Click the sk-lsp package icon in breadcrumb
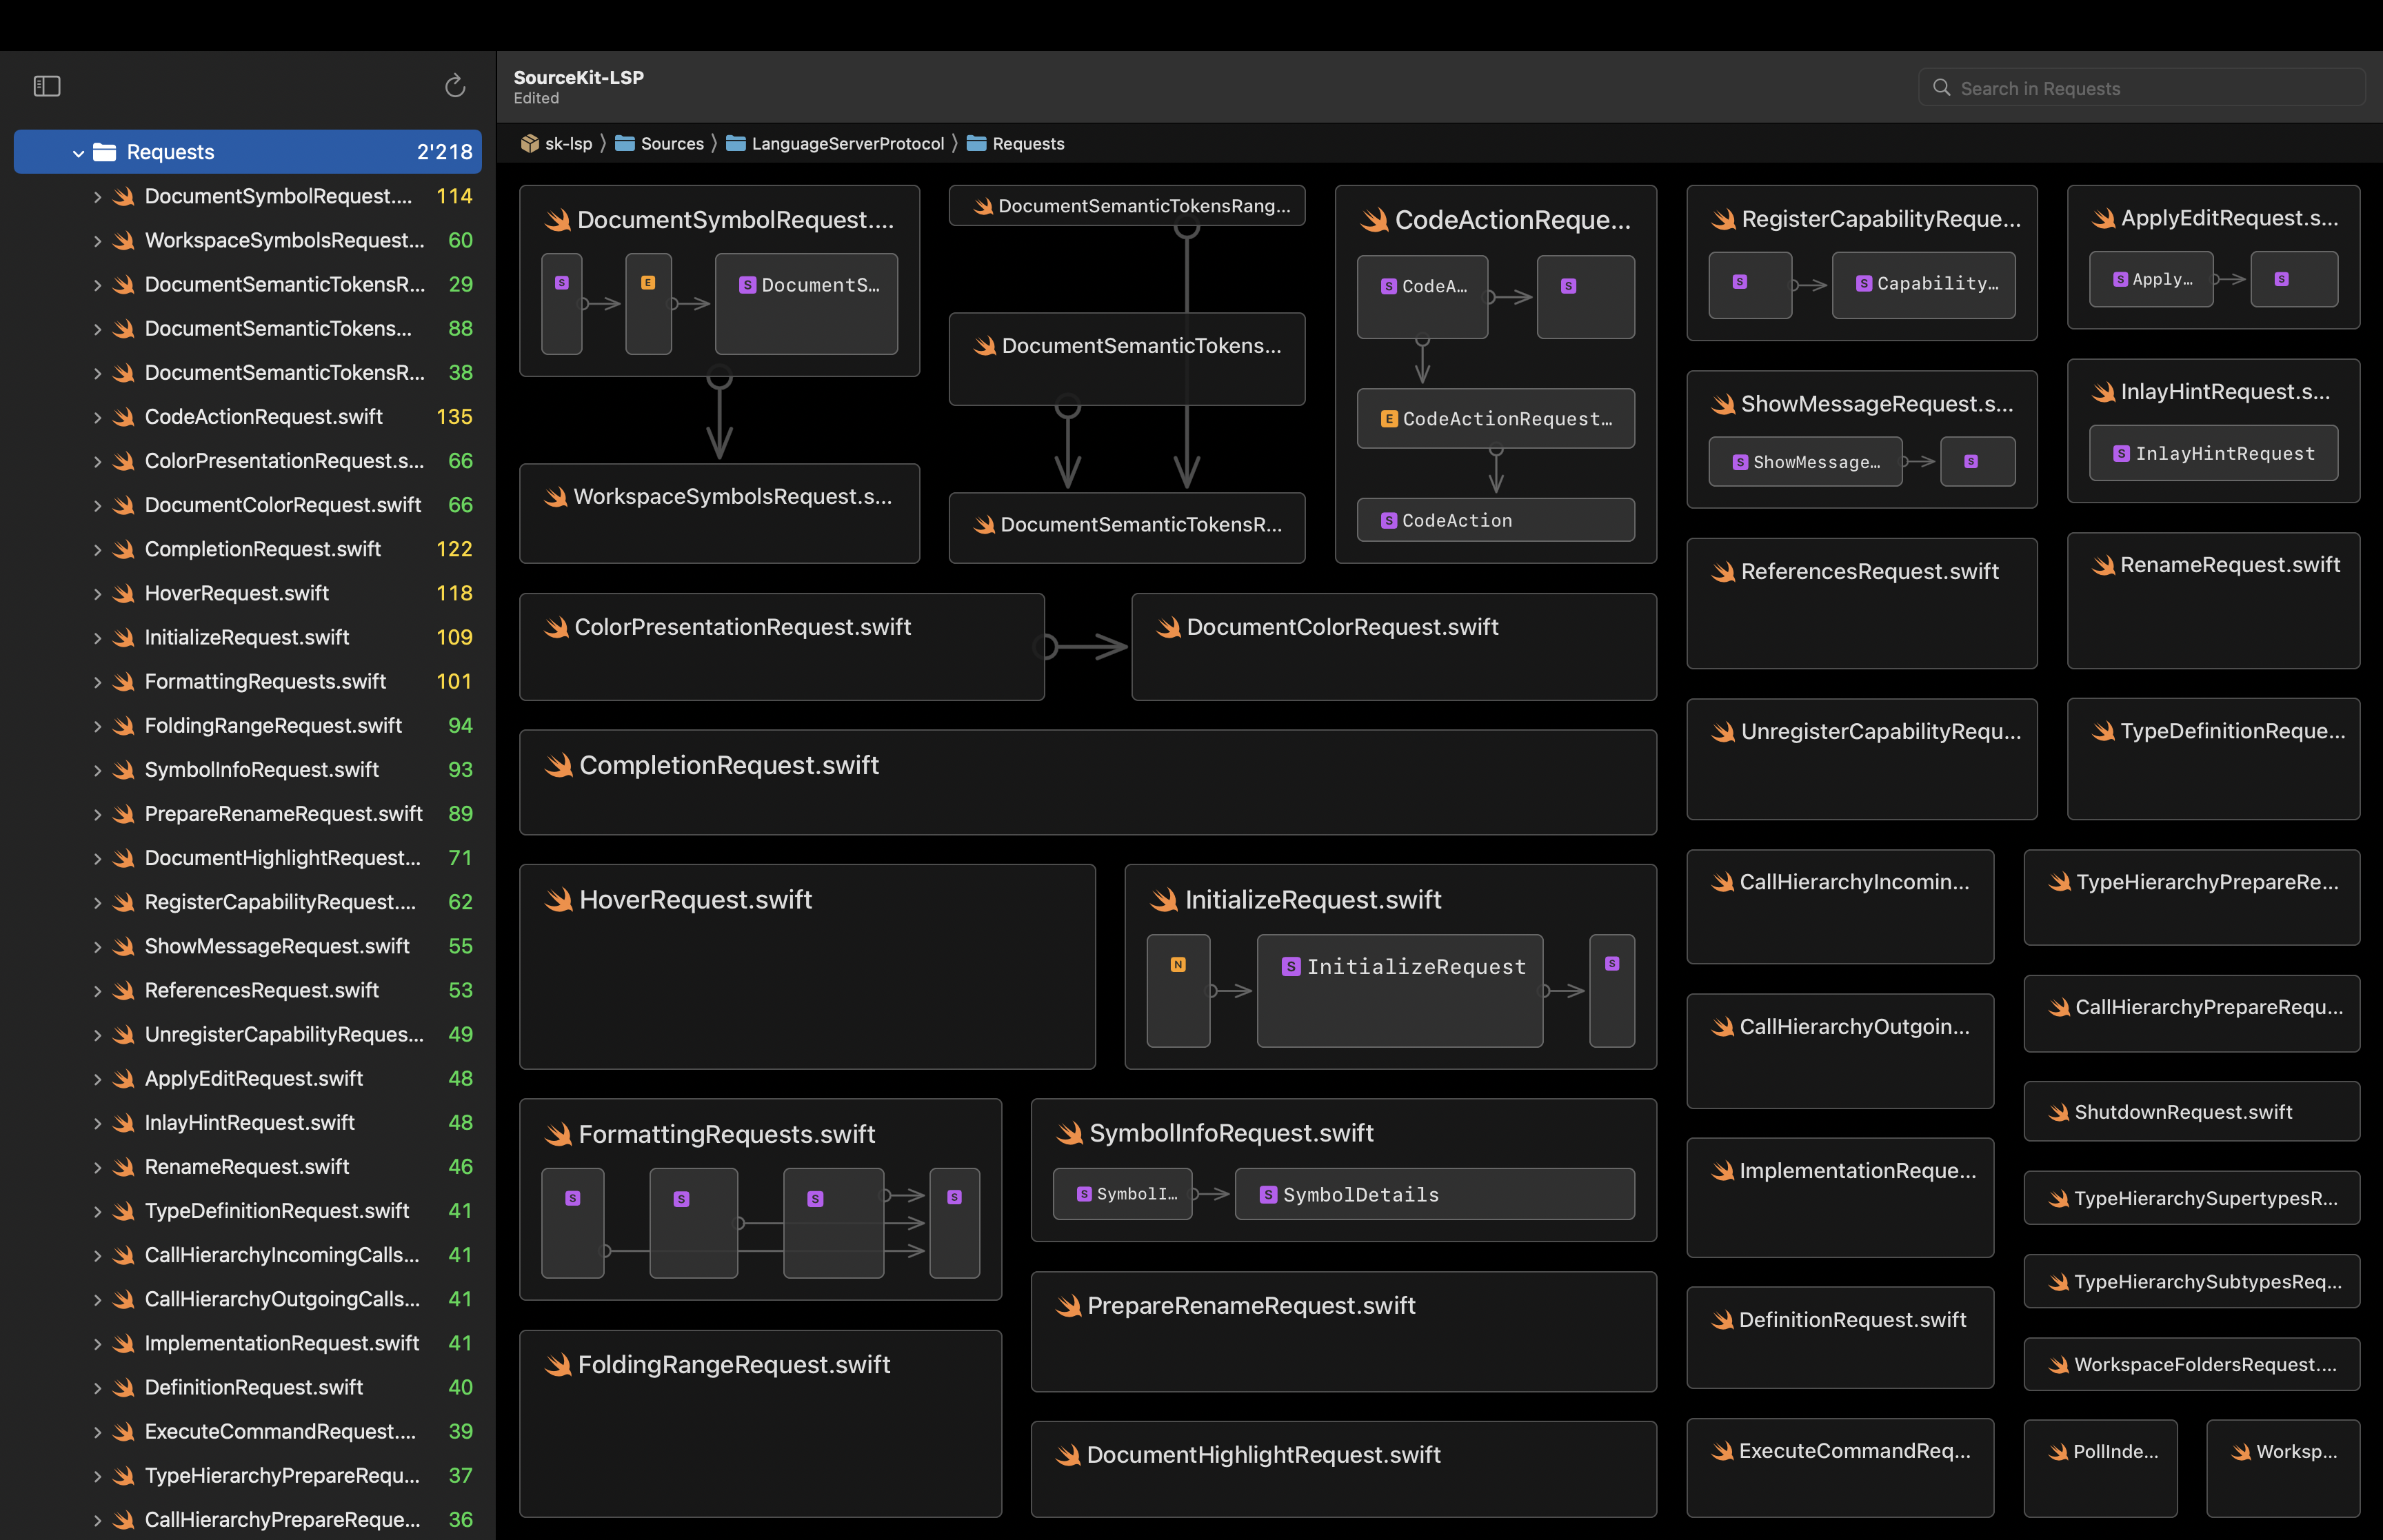 point(530,144)
